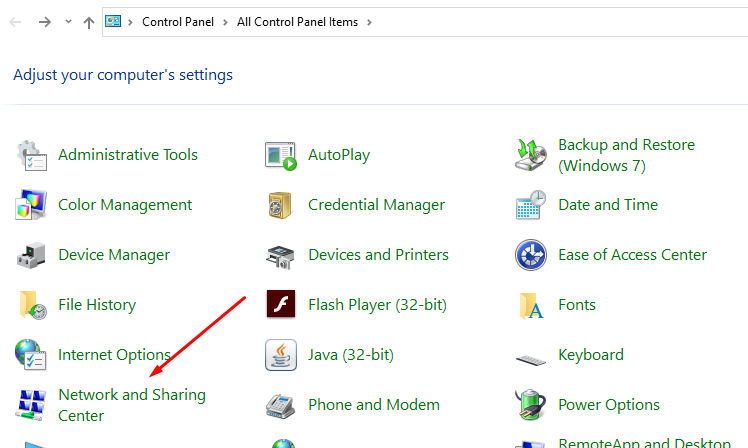Open the Credential Manager safe icon
This screenshot has width=748, height=448.
pos(280,205)
